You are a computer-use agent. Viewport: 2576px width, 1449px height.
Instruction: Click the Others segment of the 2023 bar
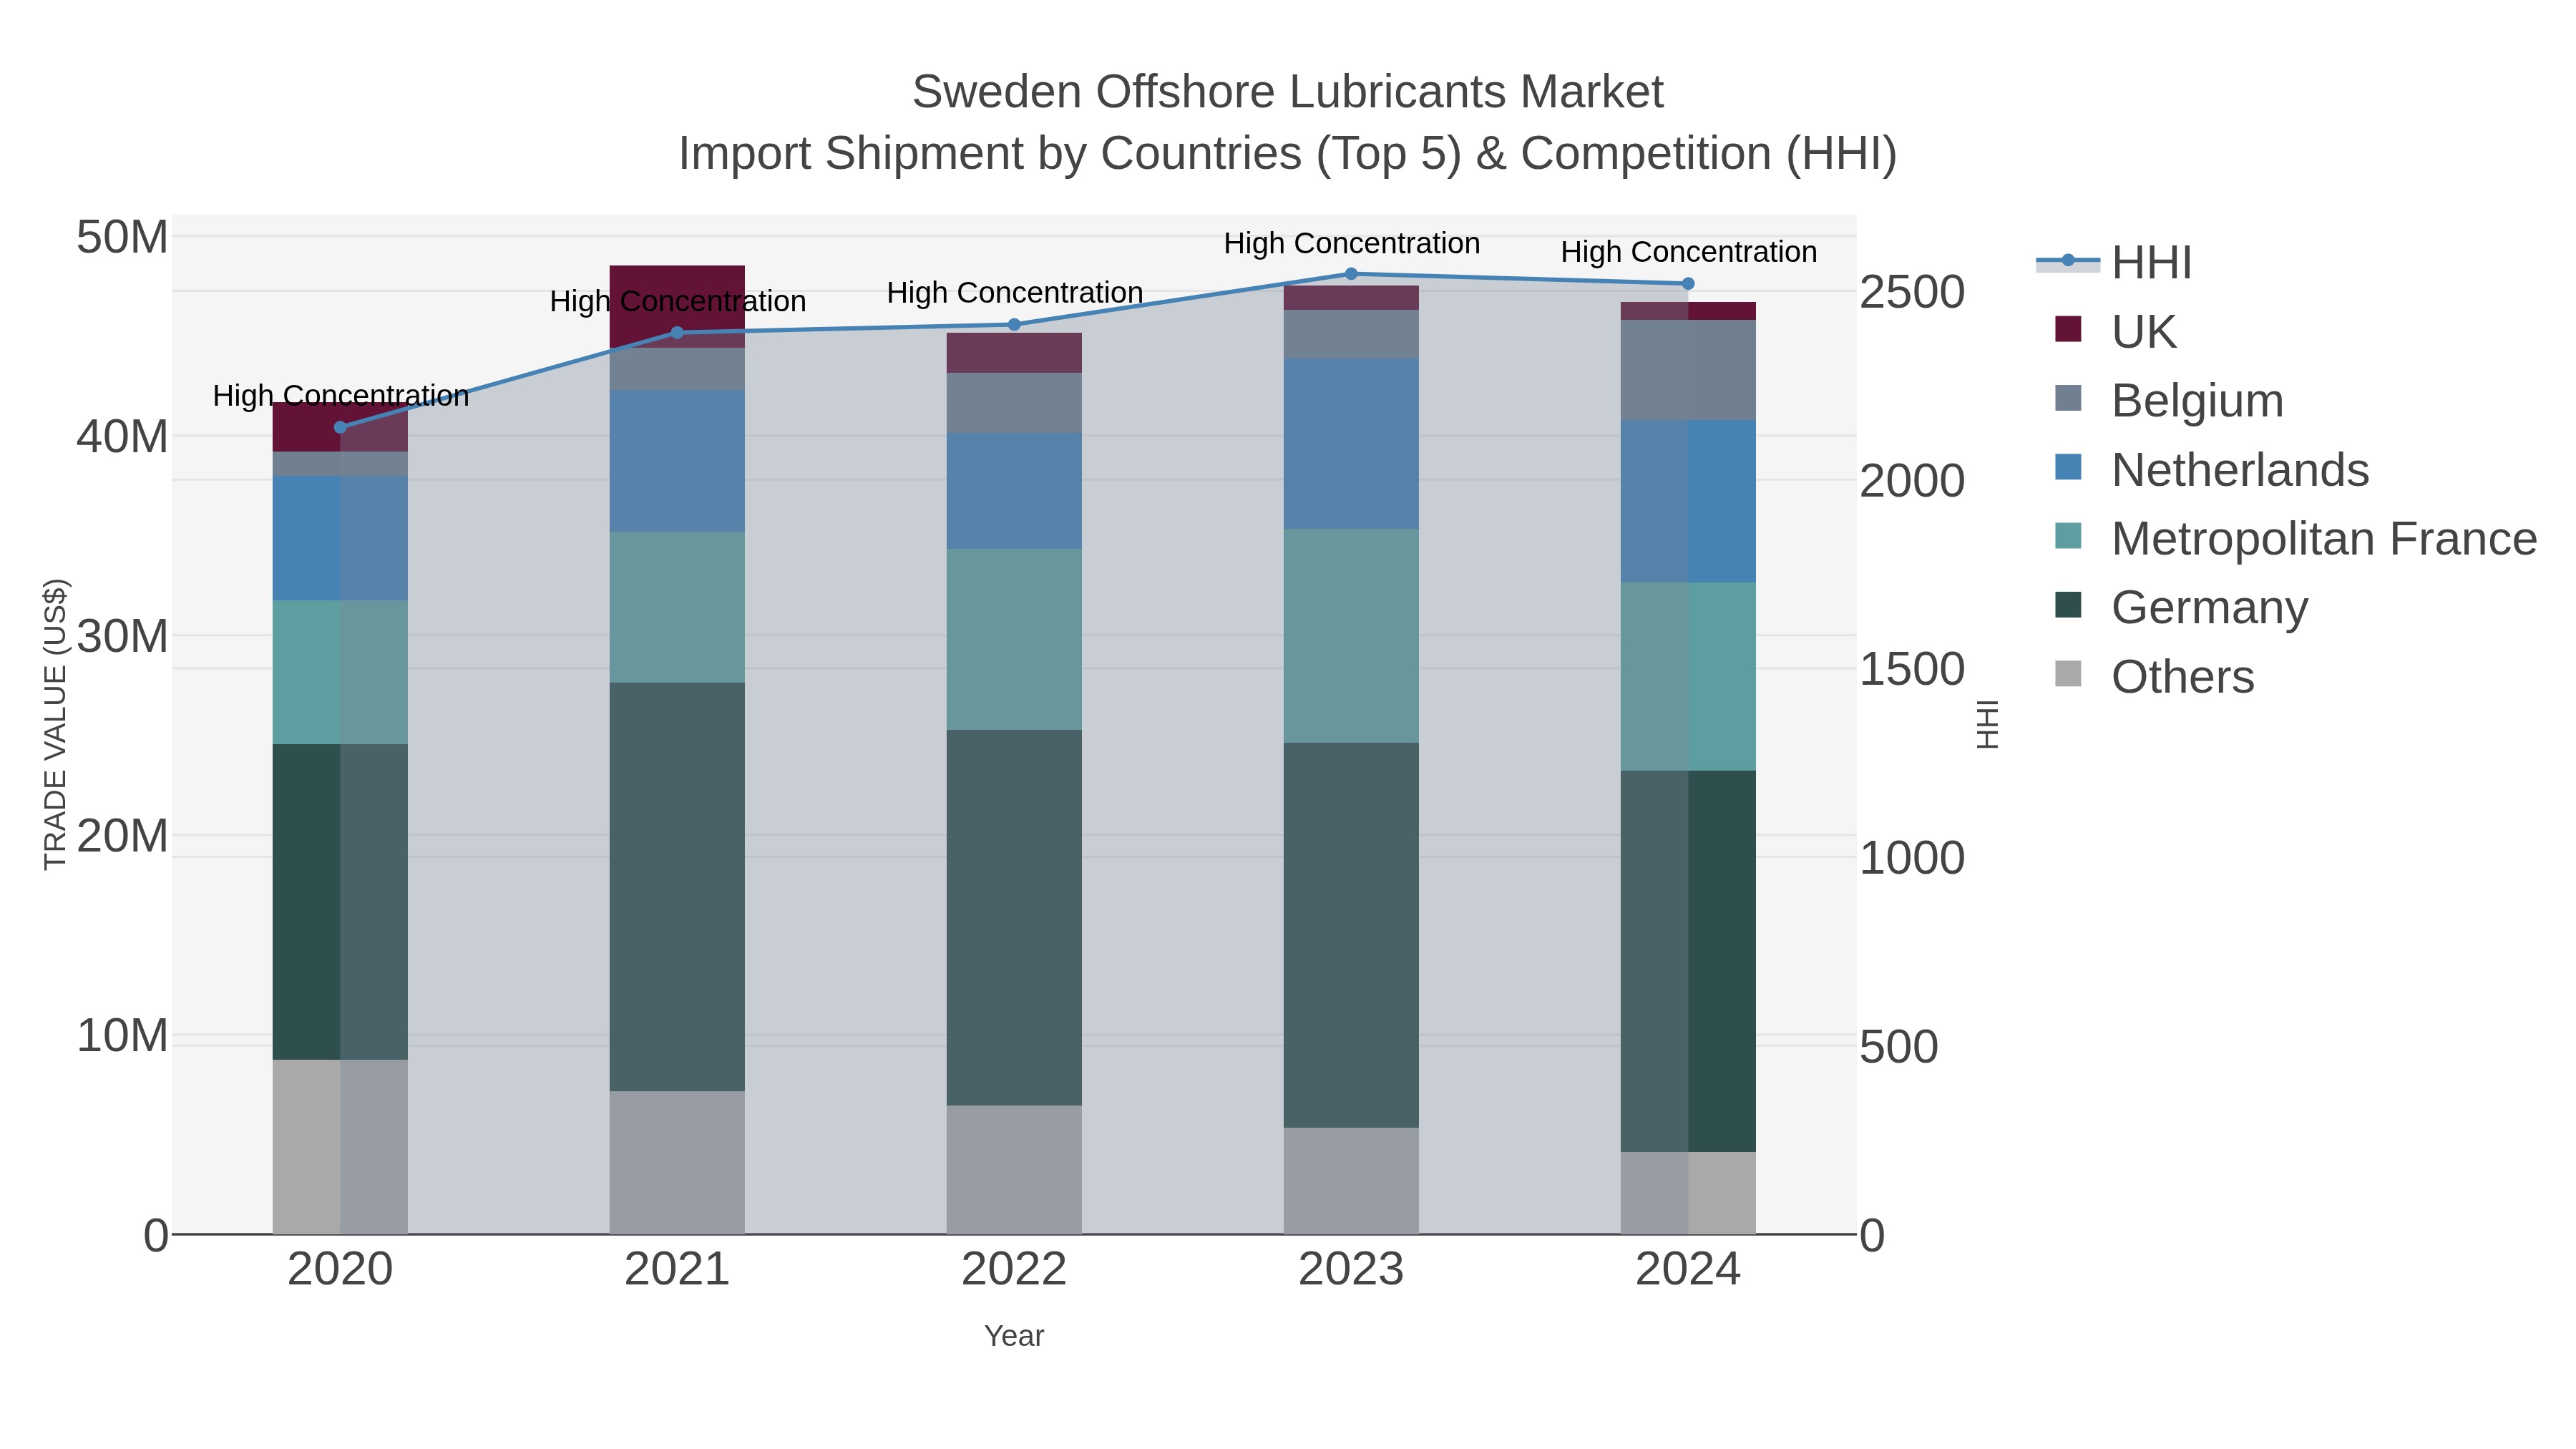pos(1351,1181)
